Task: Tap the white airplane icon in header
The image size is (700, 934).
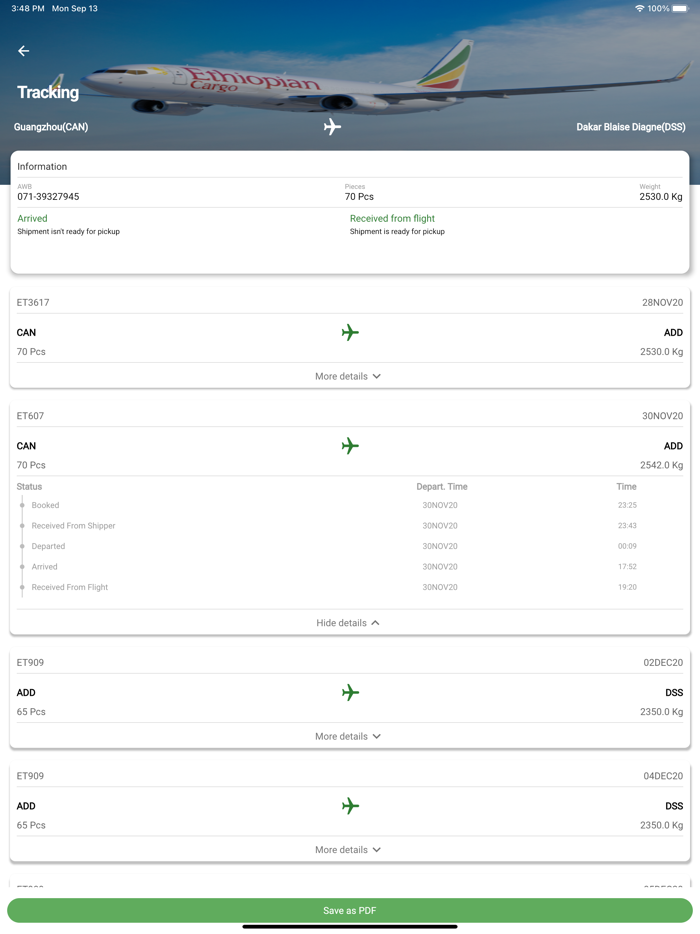Action: (332, 126)
